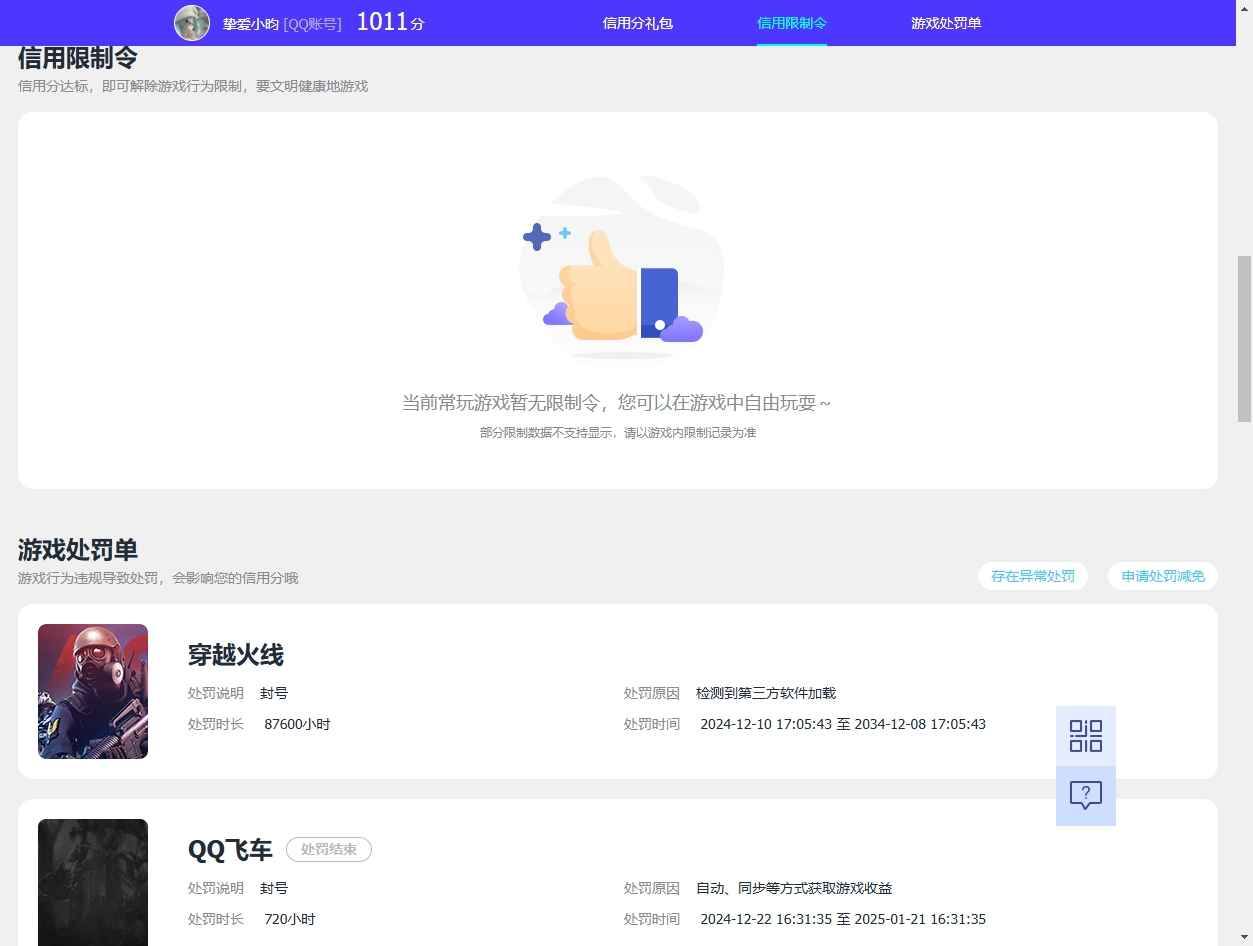
Task: Click the question mark inside the chat bubble
Action: (1085, 795)
